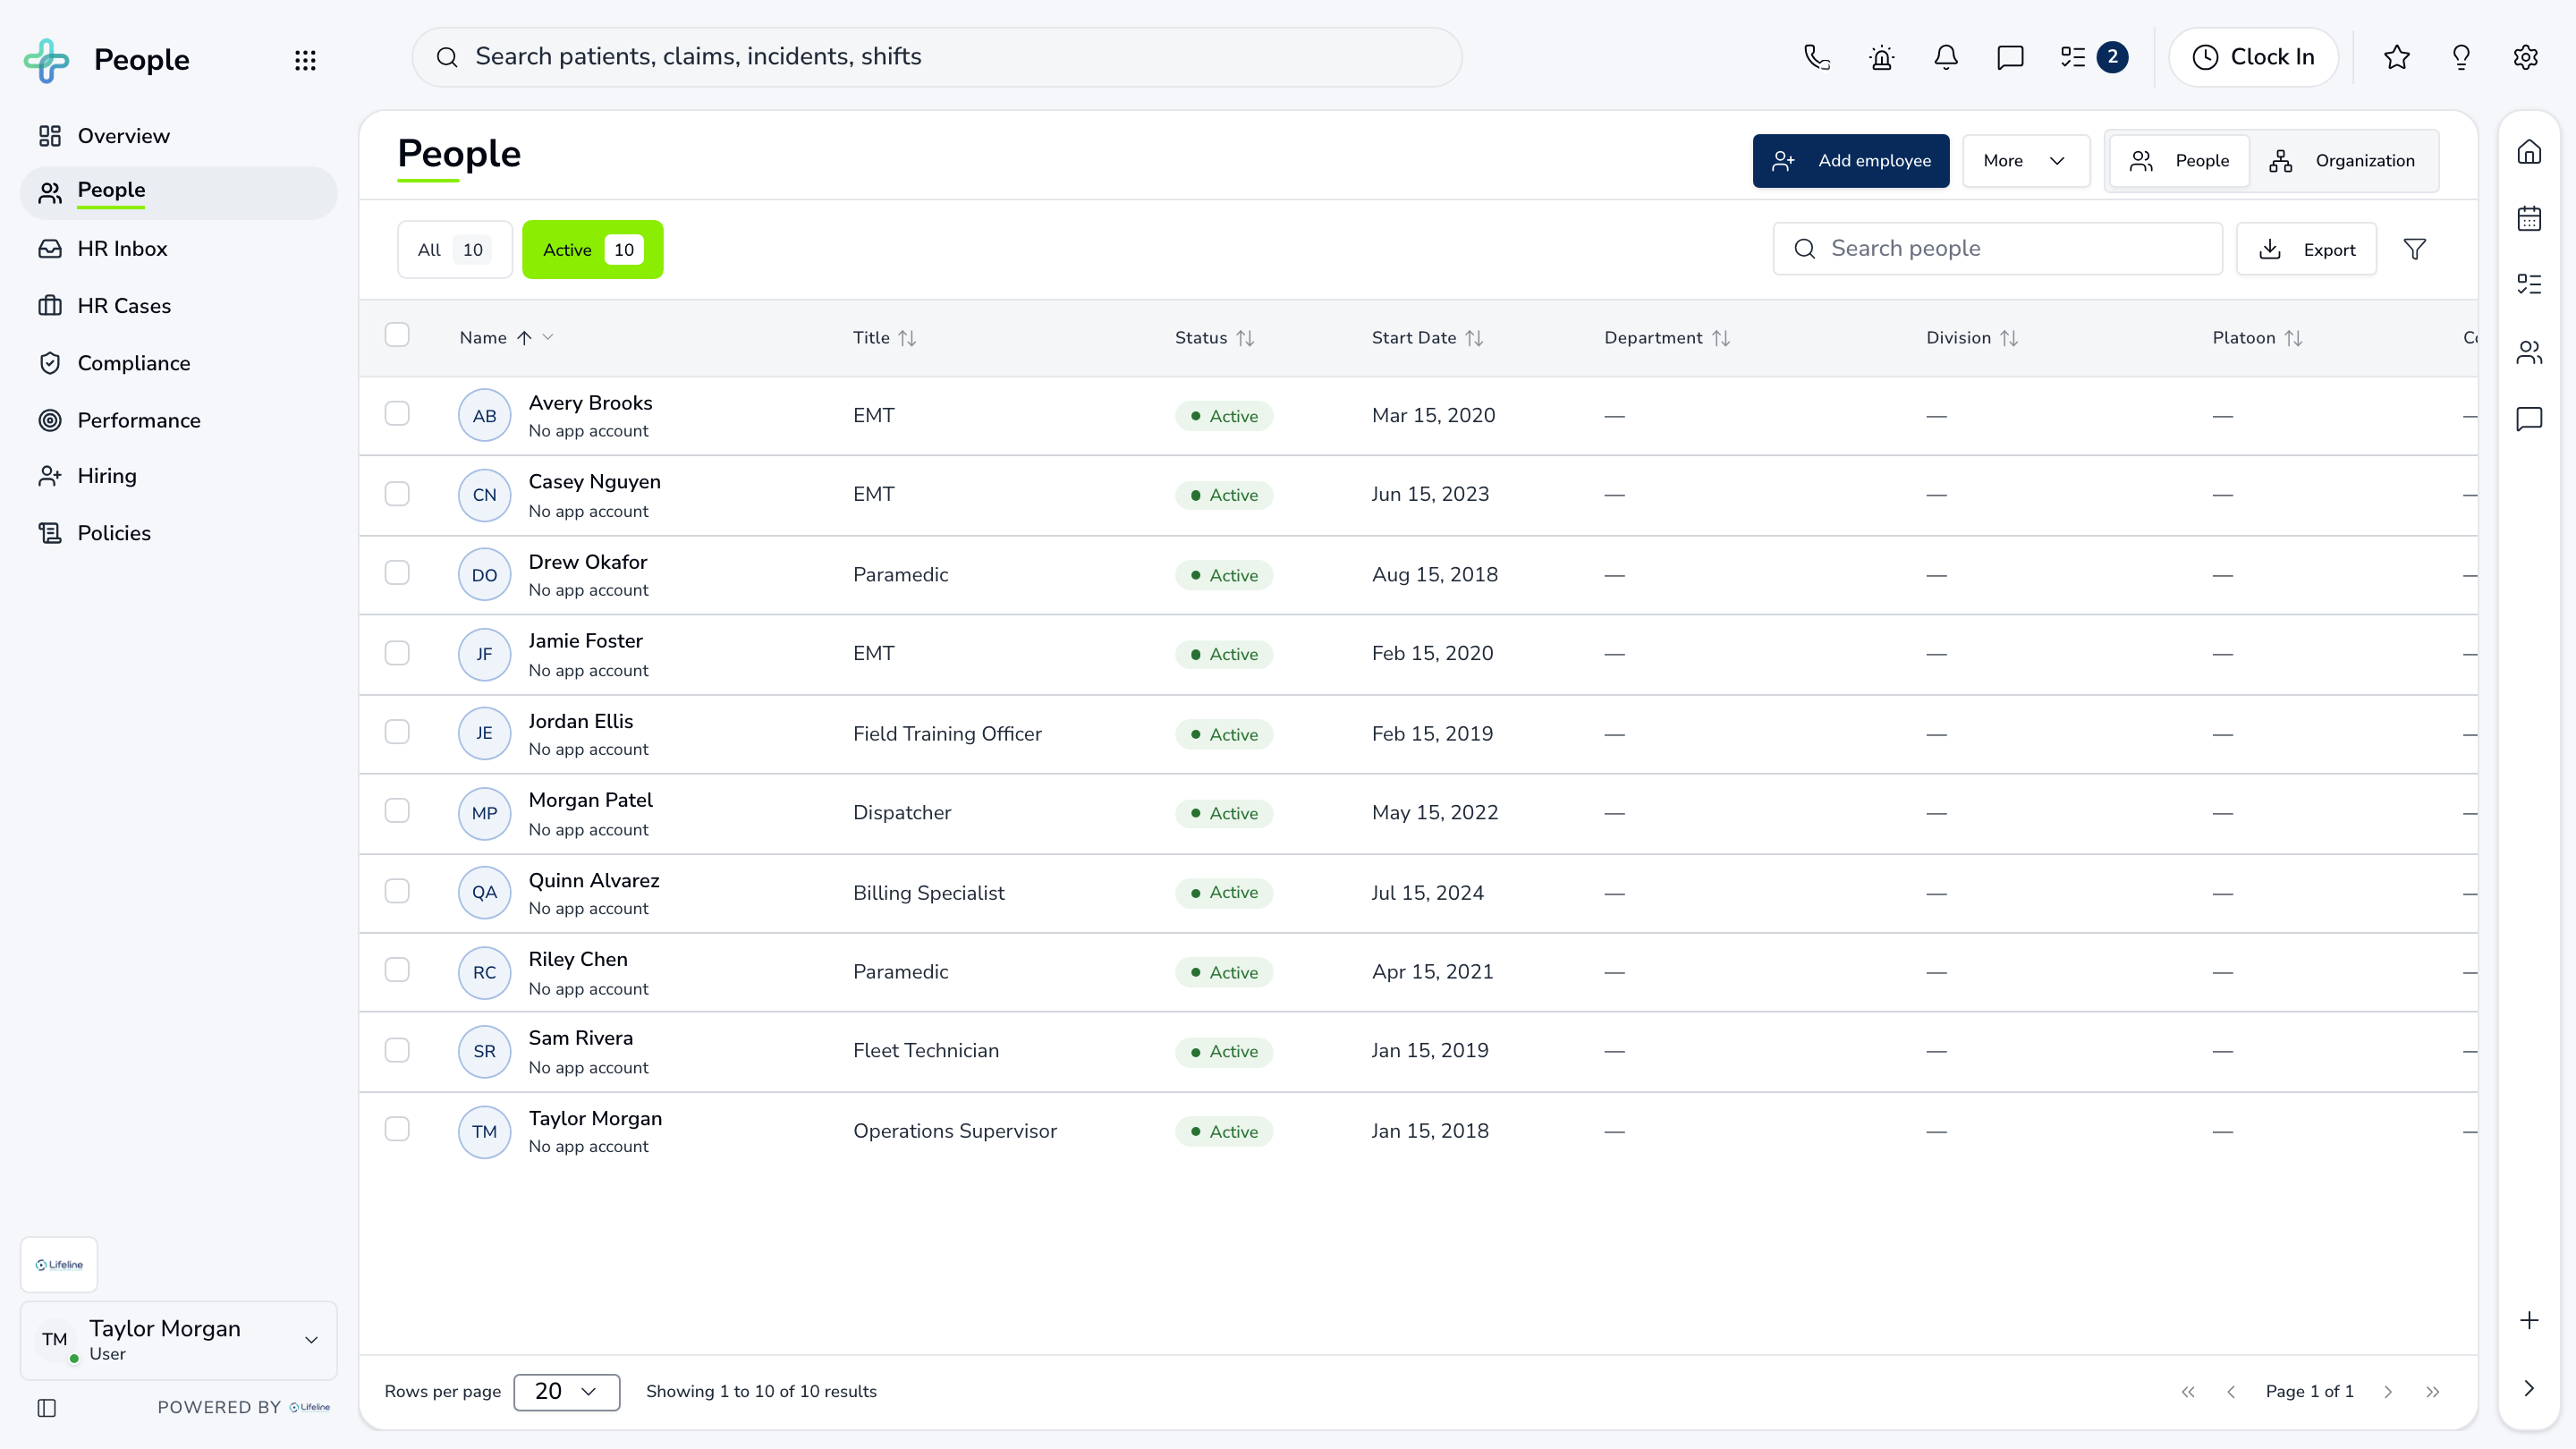The height and width of the screenshot is (1449, 2576).
Task: Open the checklist icon in right rail
Action: pos(2529,284)
